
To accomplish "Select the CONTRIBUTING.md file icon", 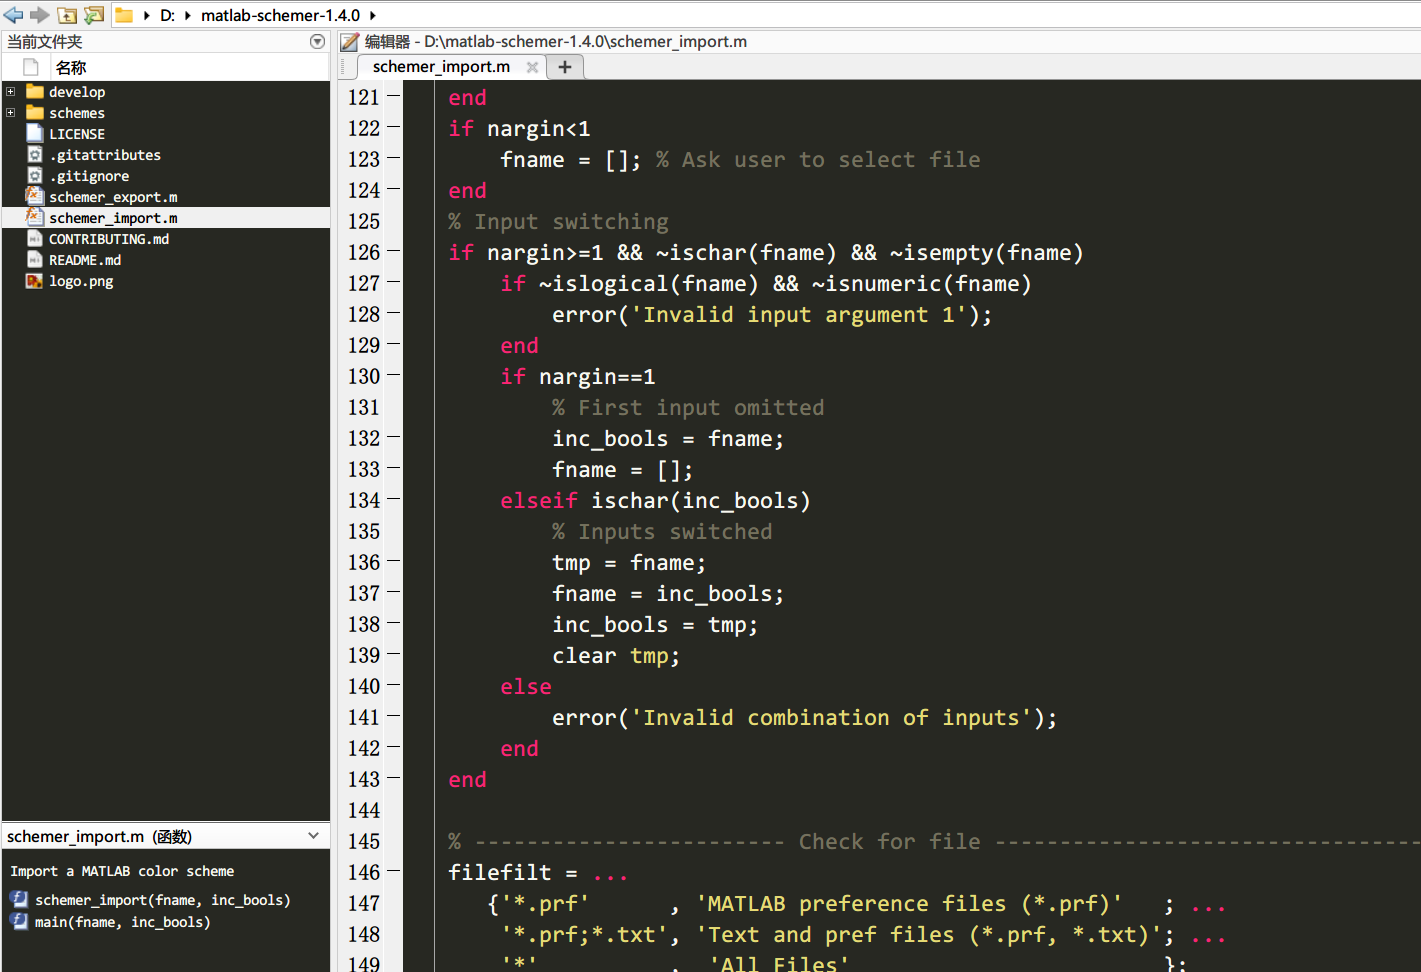I will [x=35, y=238].
